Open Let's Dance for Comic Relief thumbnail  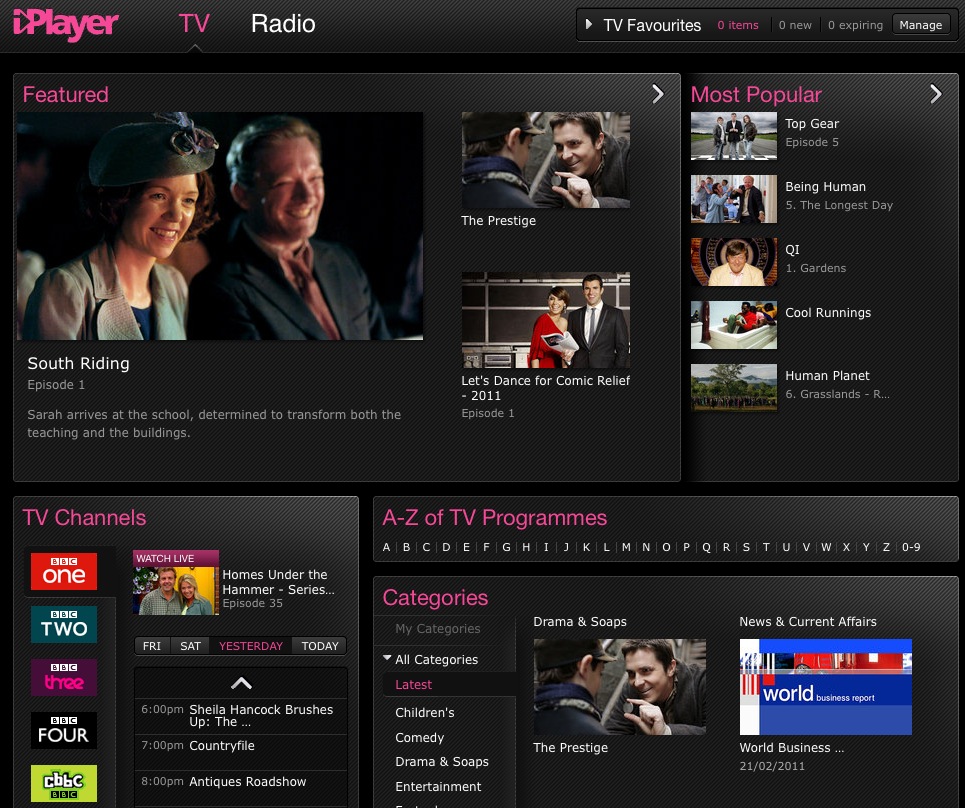pos(546,320)
